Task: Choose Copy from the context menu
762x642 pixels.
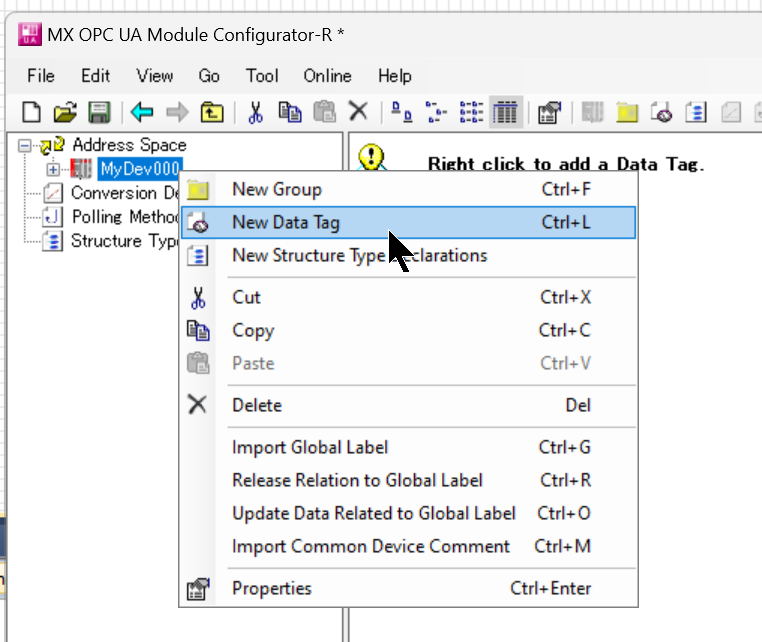Action: click(x=409, y=330)
